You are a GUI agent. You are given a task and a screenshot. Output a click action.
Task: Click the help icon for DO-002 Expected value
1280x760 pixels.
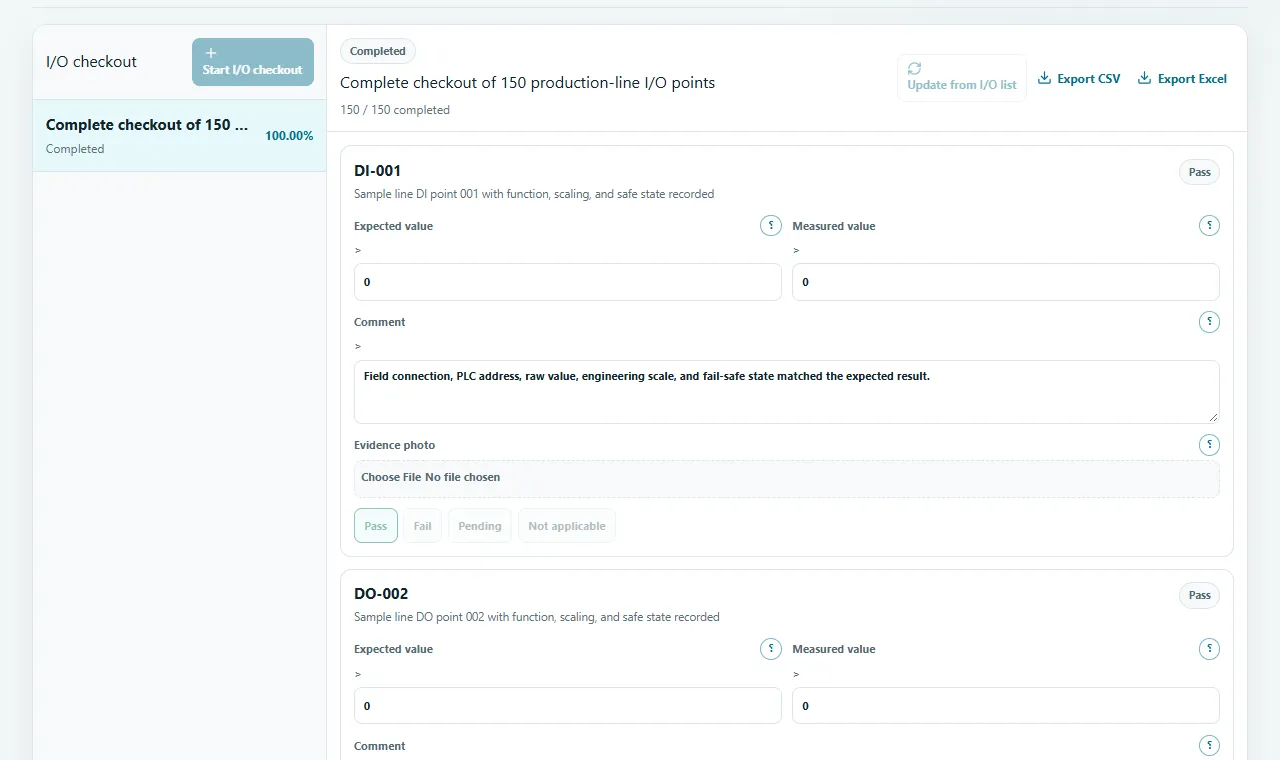click(x=771, y=649)
